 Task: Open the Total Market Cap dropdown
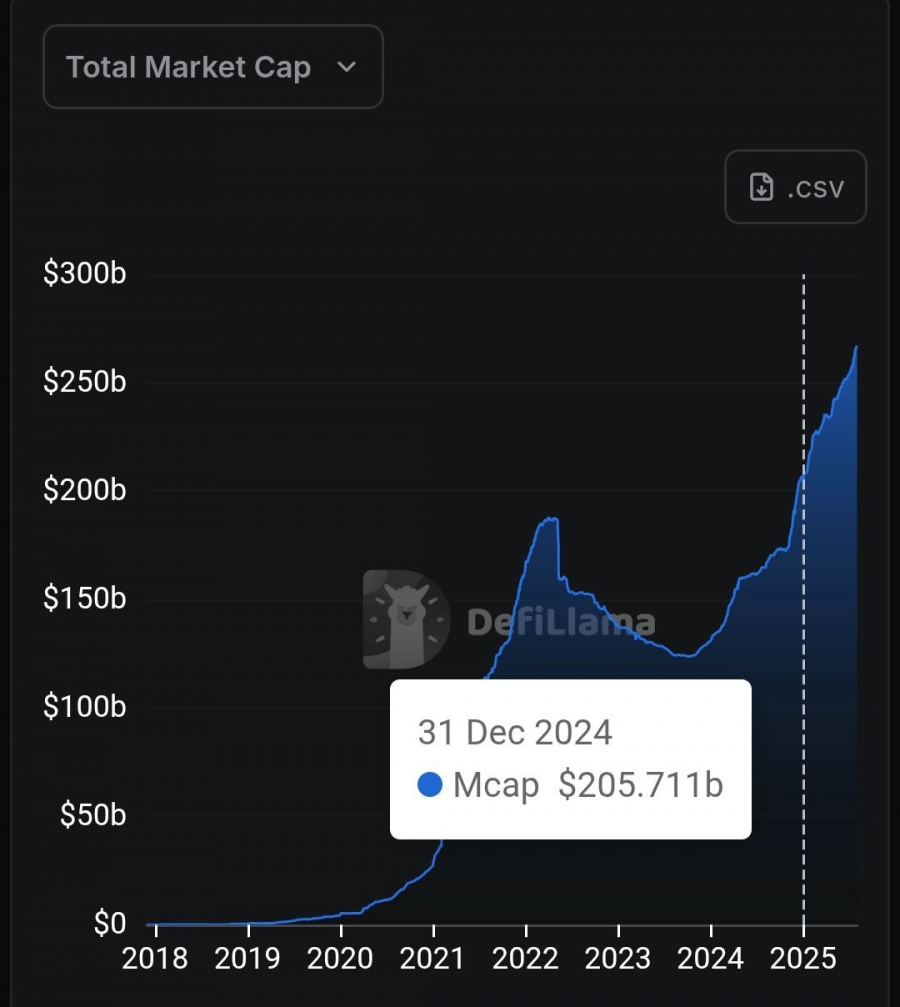click(212, 67)
